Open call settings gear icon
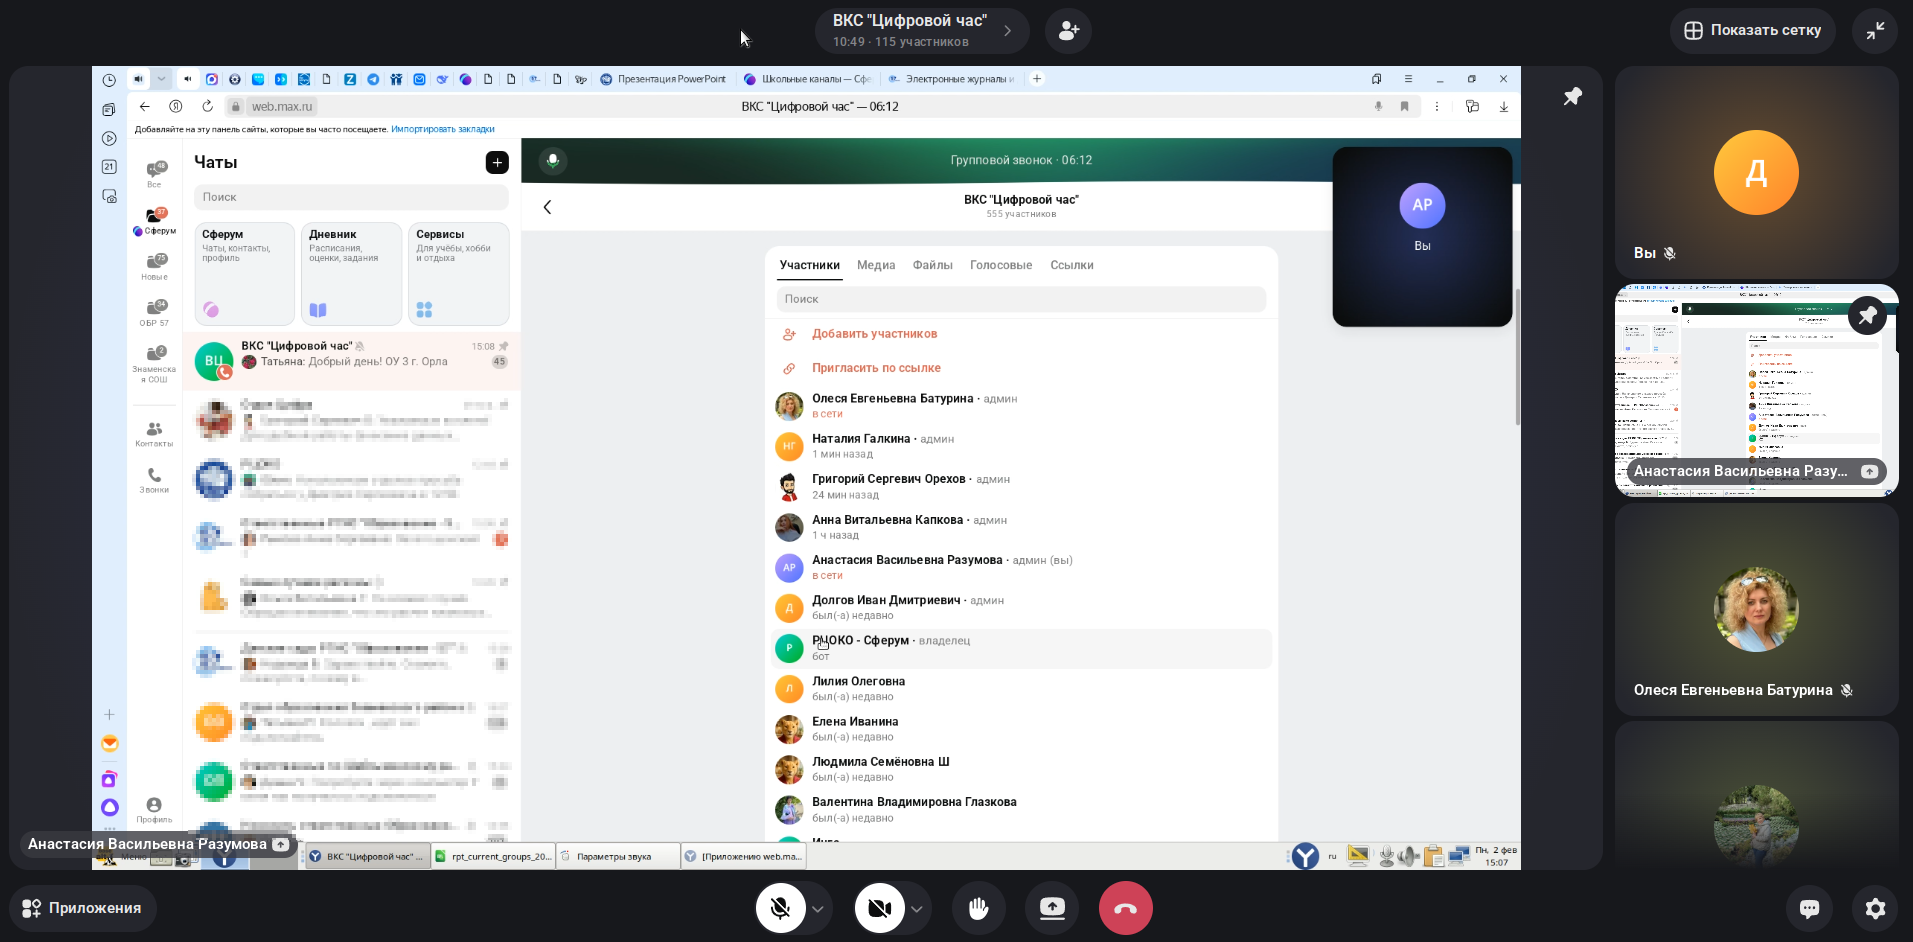The image size is (1913, 942). click(x=1875, y=908)
